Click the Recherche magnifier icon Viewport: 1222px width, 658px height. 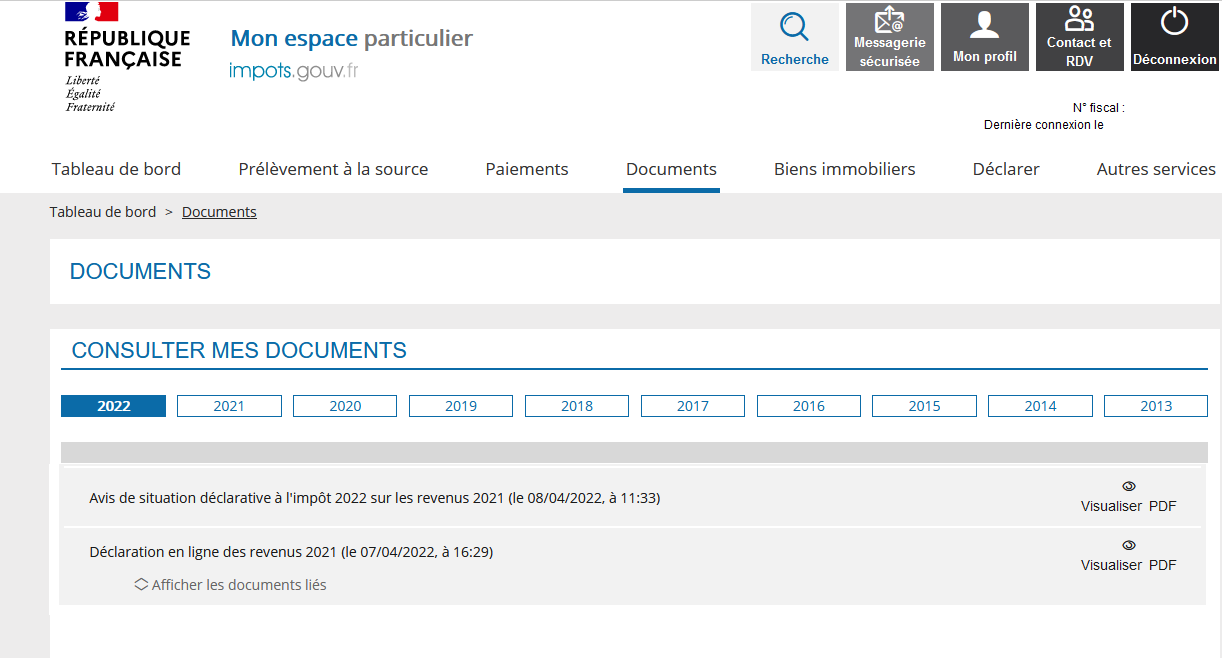click(x=794, y=27)
